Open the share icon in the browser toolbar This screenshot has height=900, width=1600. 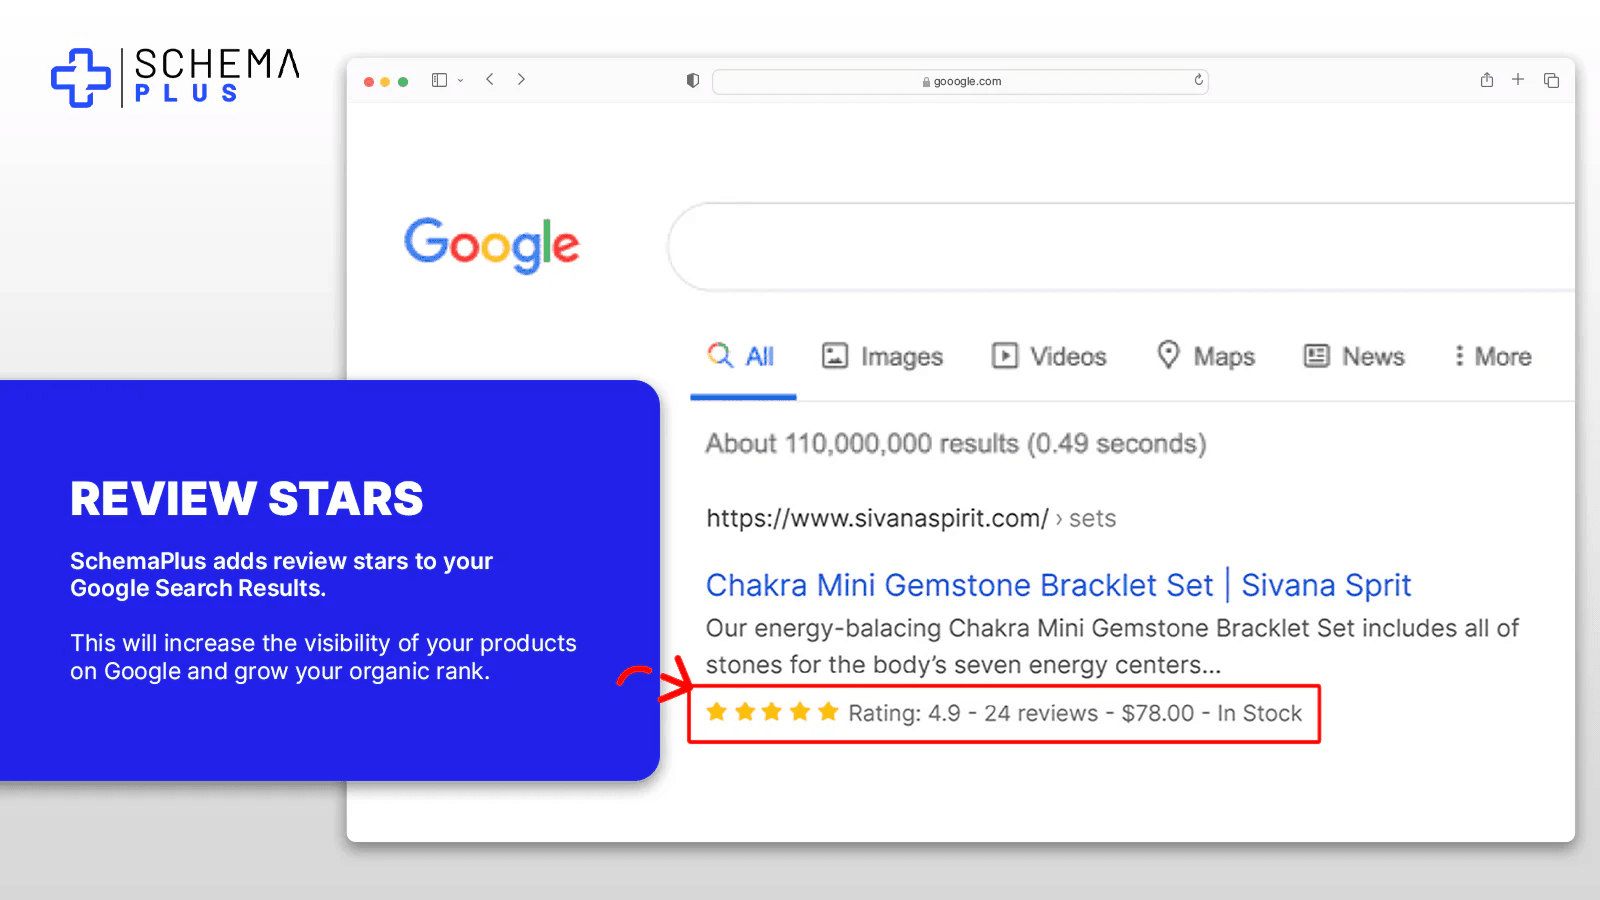[1487, 80]
